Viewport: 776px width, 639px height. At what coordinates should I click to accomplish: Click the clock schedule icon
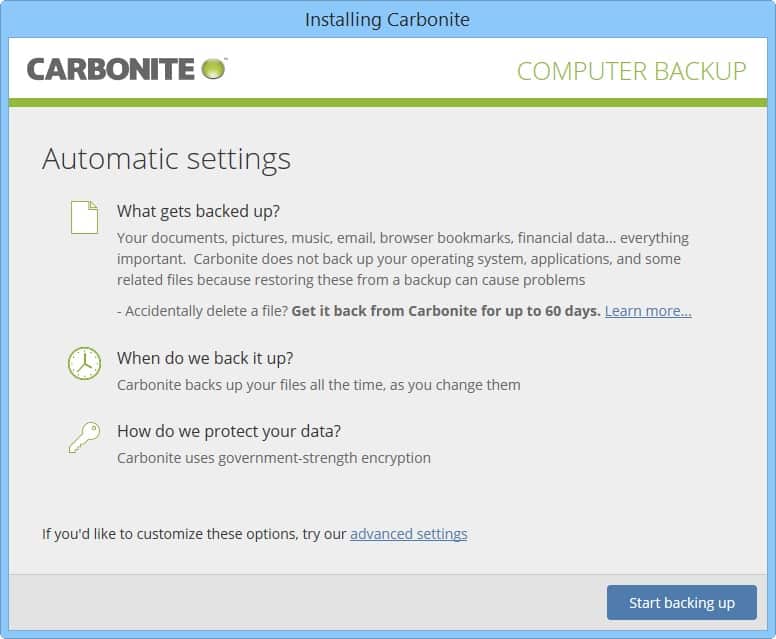click(x=84, y=364)
